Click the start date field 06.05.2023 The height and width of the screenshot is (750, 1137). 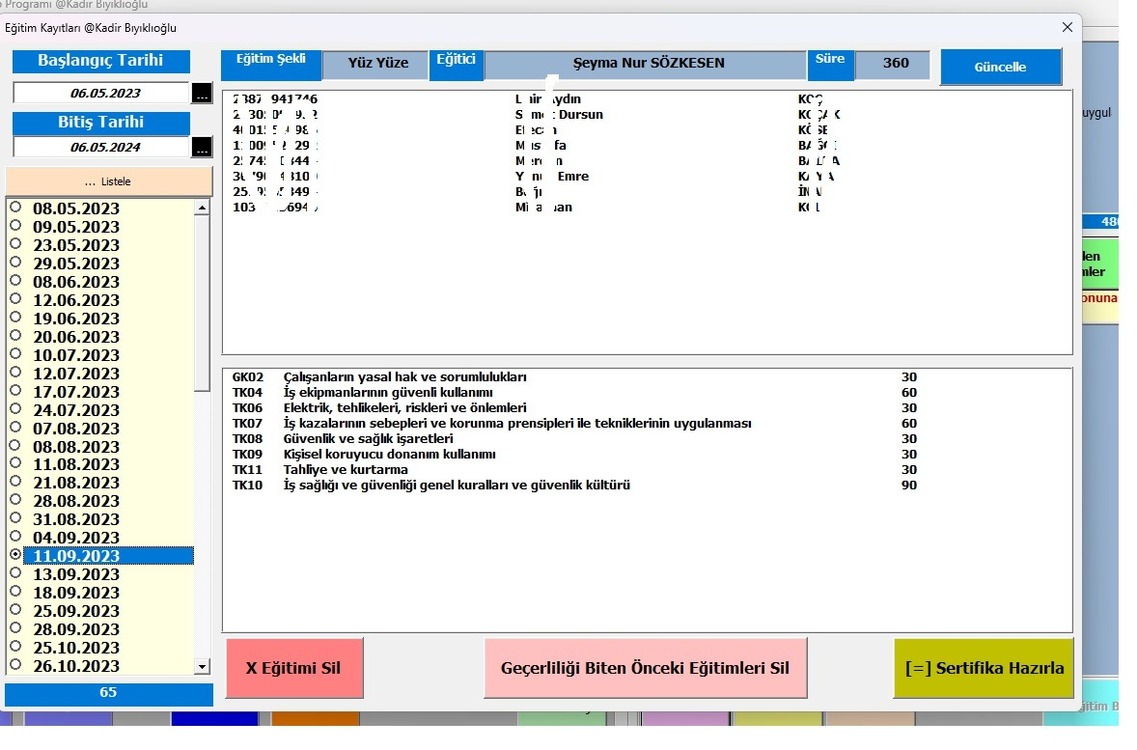tap(103, 94)
